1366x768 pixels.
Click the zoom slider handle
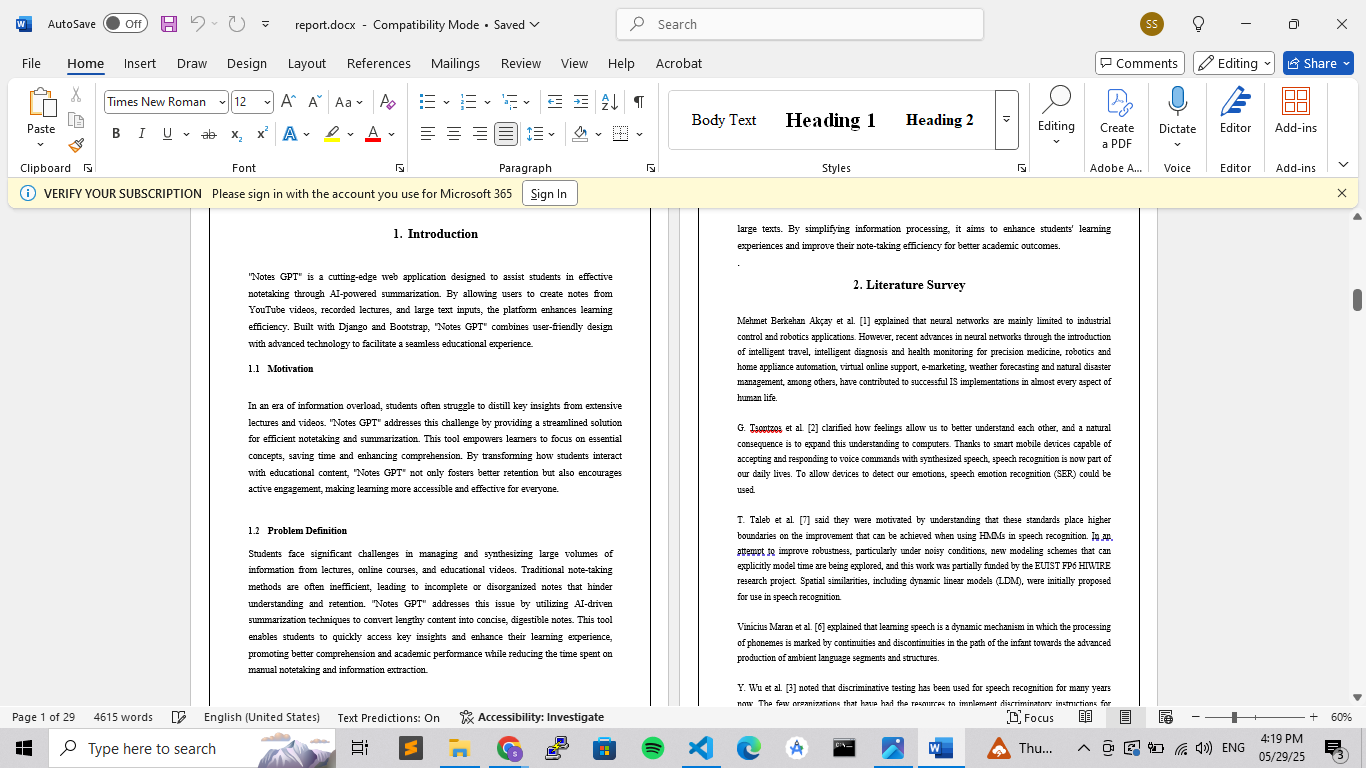(1234, 717)
